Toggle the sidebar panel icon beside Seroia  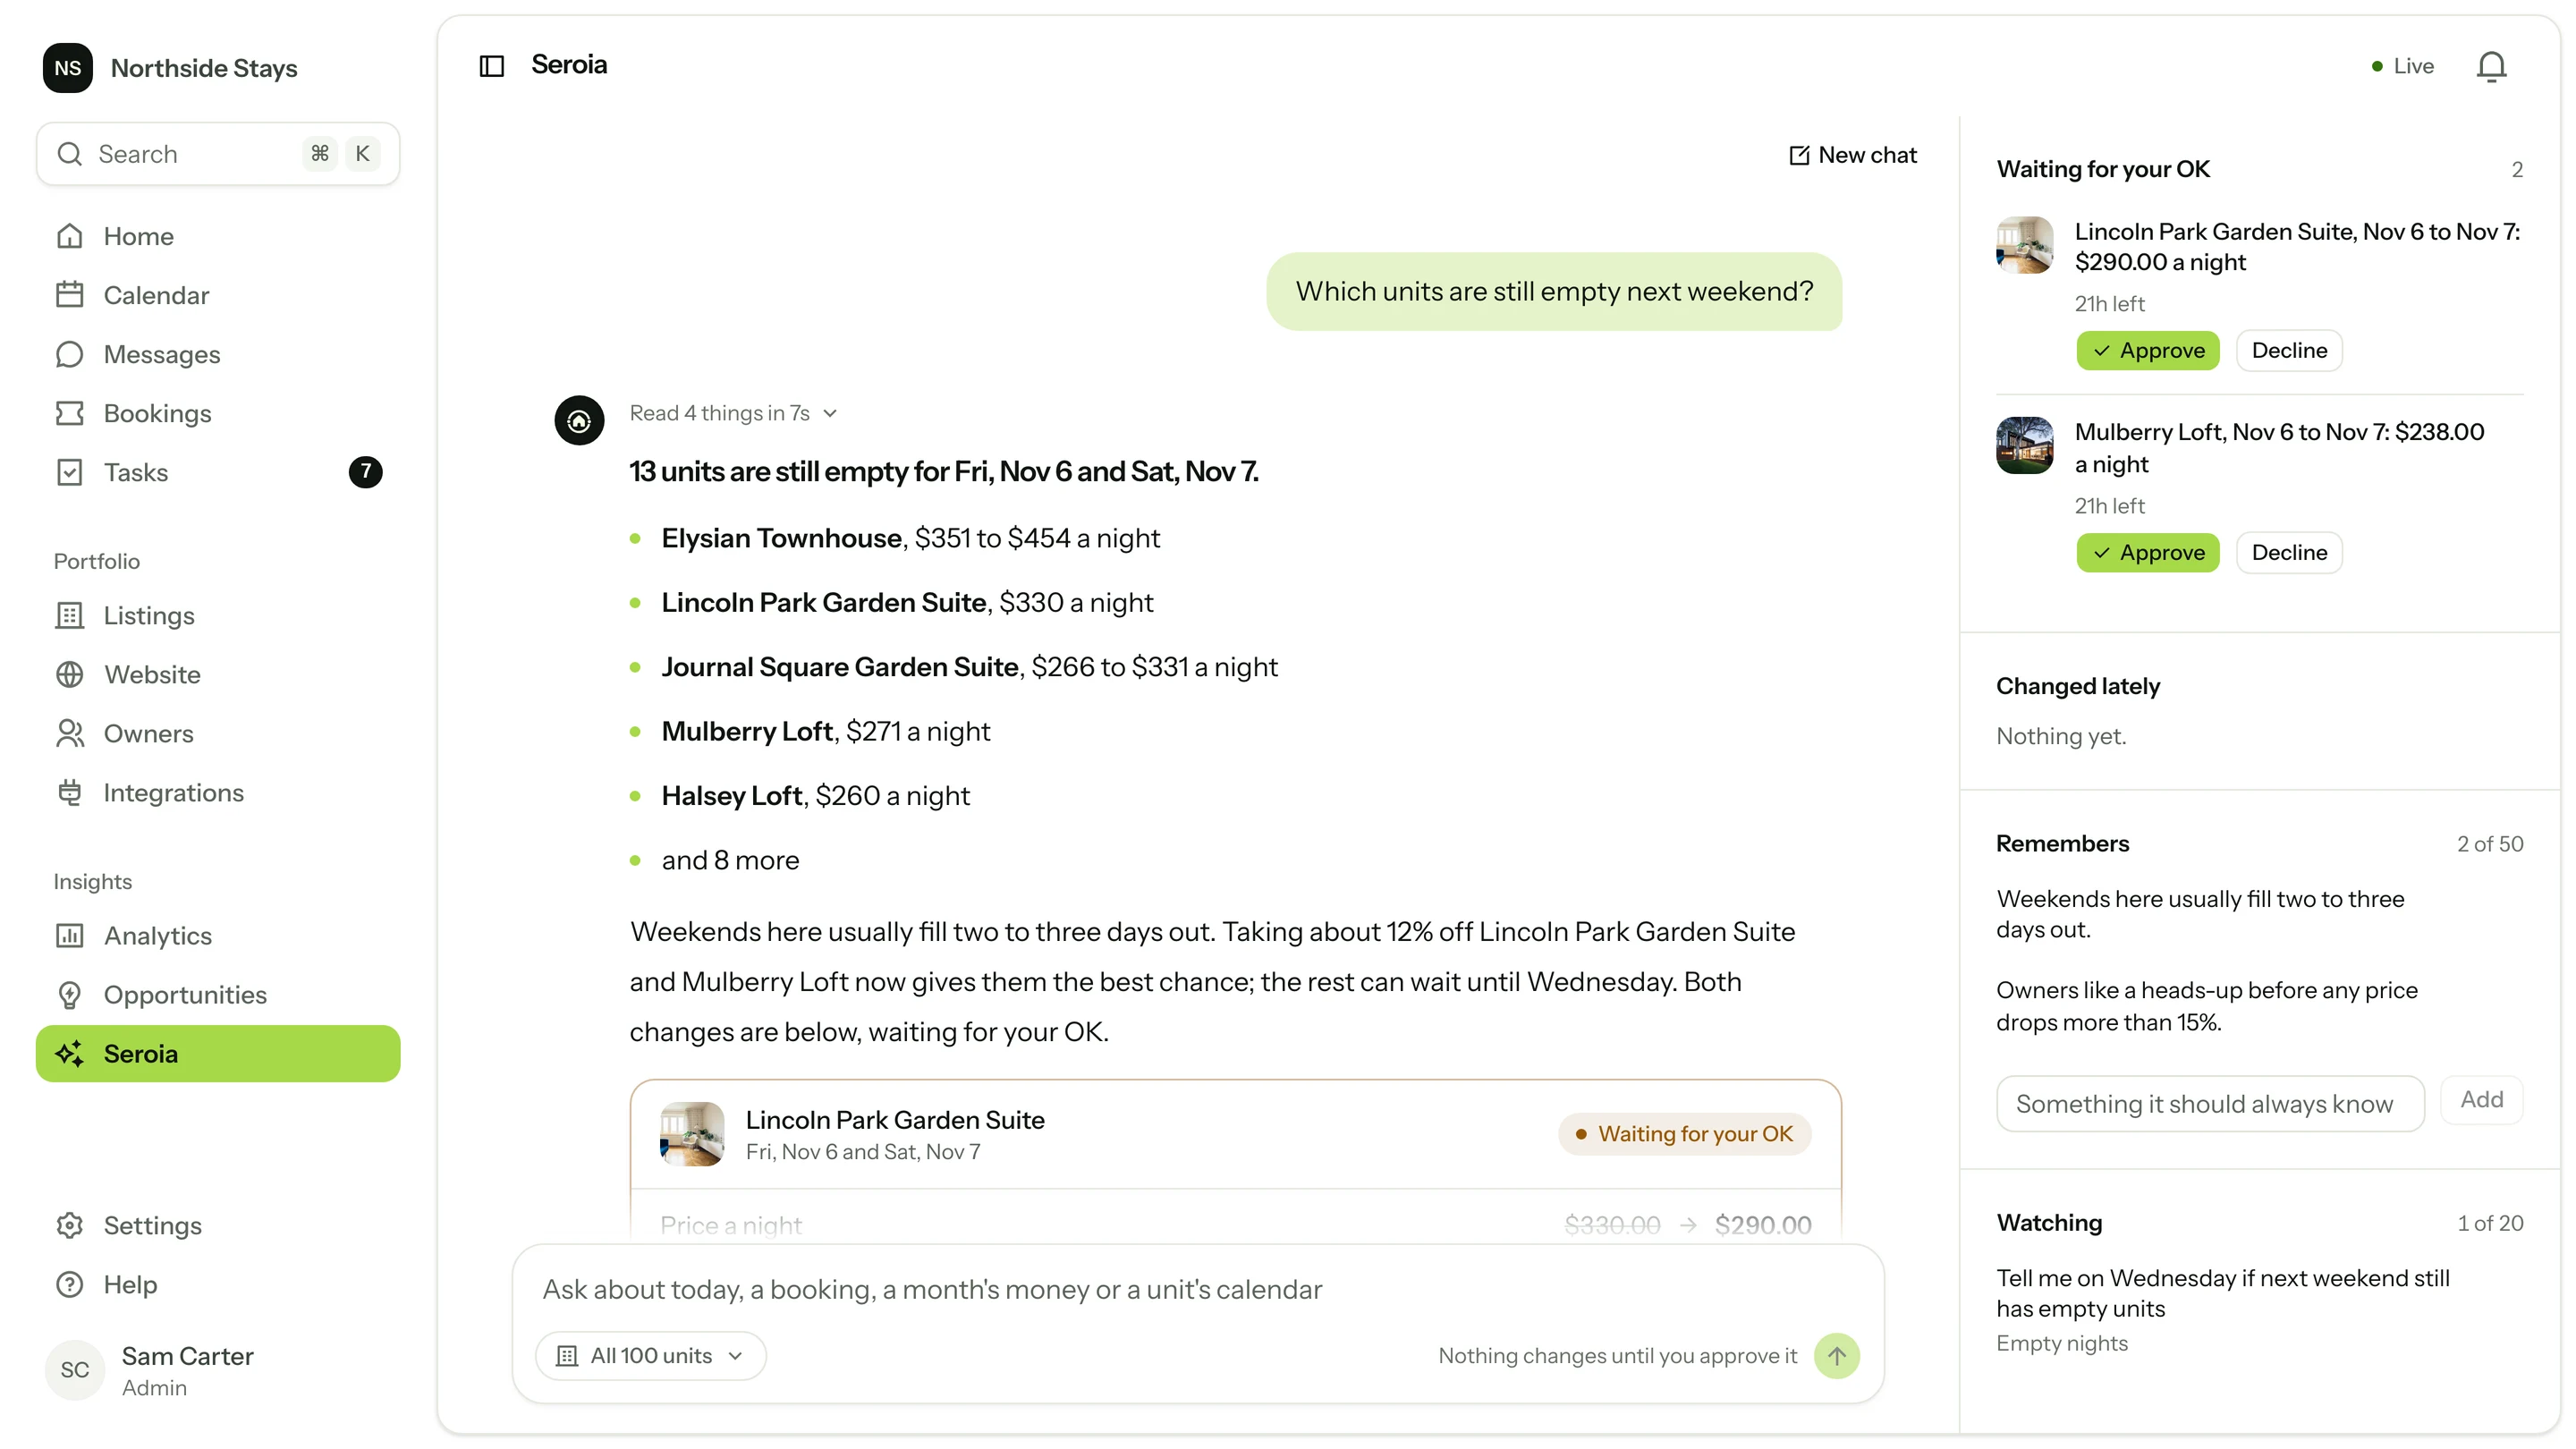point(491,66)
